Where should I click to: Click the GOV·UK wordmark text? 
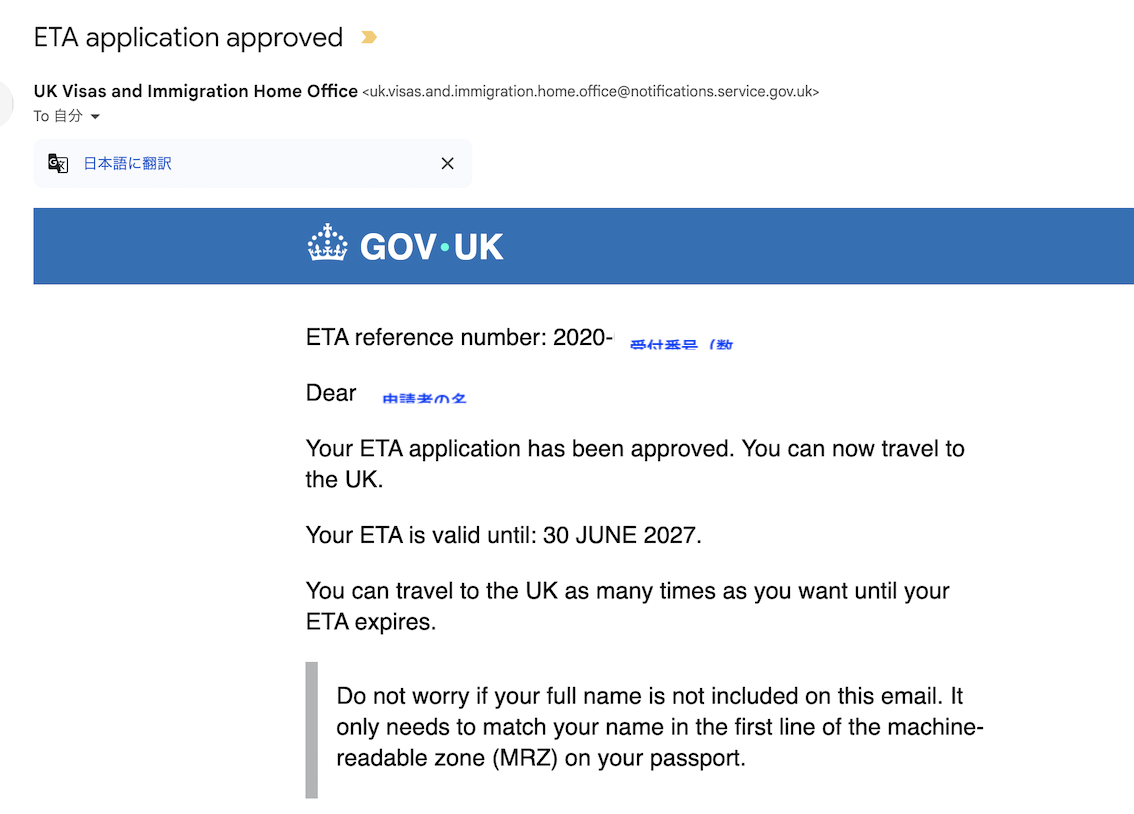click(431, 246)
